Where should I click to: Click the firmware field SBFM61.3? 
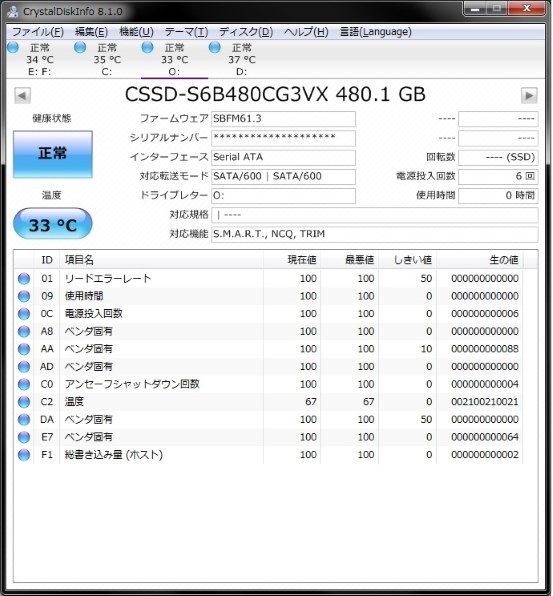point(283,119)
